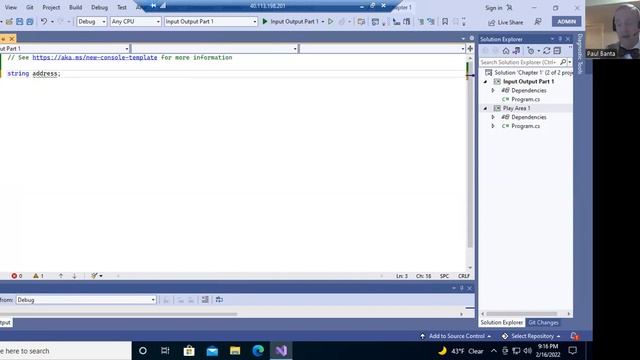Viewport: 640px width, 360px height.
Task: Click the search magnifier in Solution Explorer
Action: [x=563, y=62]
